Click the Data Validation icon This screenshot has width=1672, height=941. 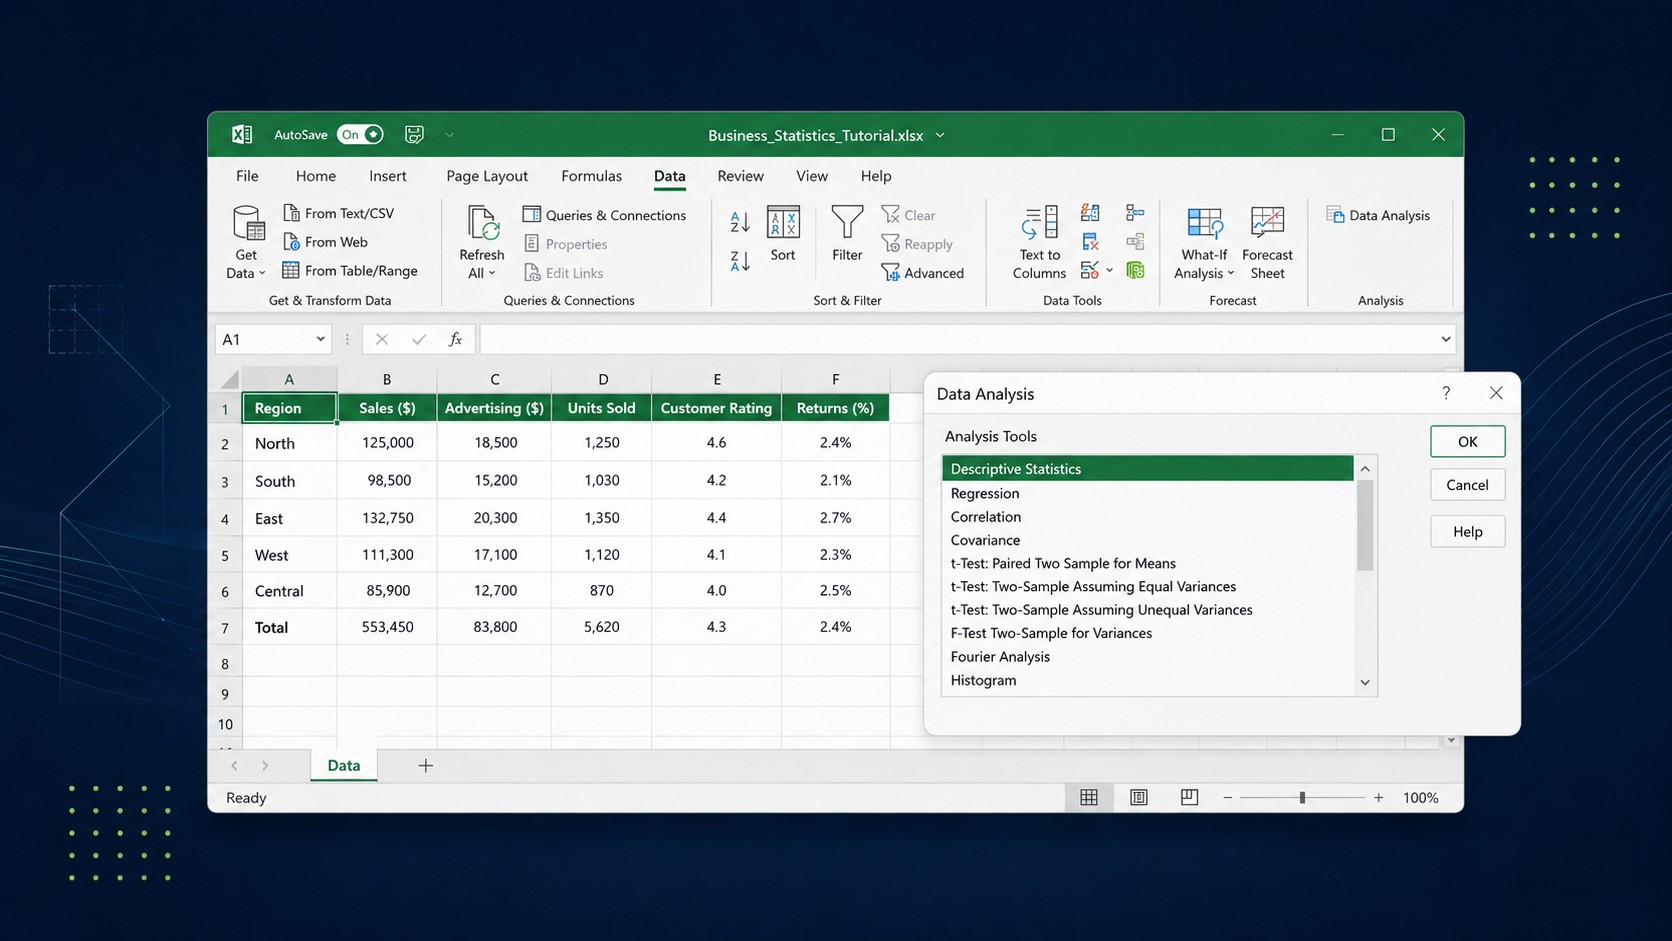(x=1089, y=270)
